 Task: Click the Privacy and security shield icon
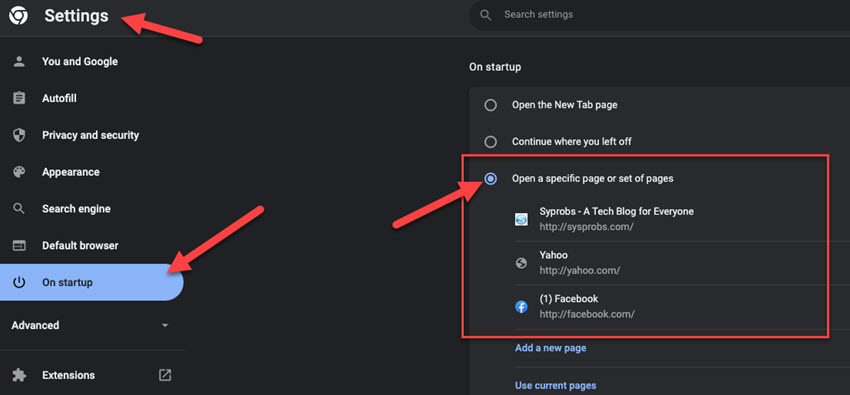tap(19, 135)
